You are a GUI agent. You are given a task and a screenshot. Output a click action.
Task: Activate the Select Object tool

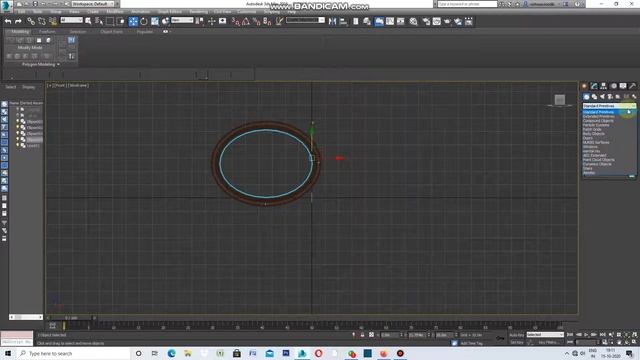[x=88, y=21]
